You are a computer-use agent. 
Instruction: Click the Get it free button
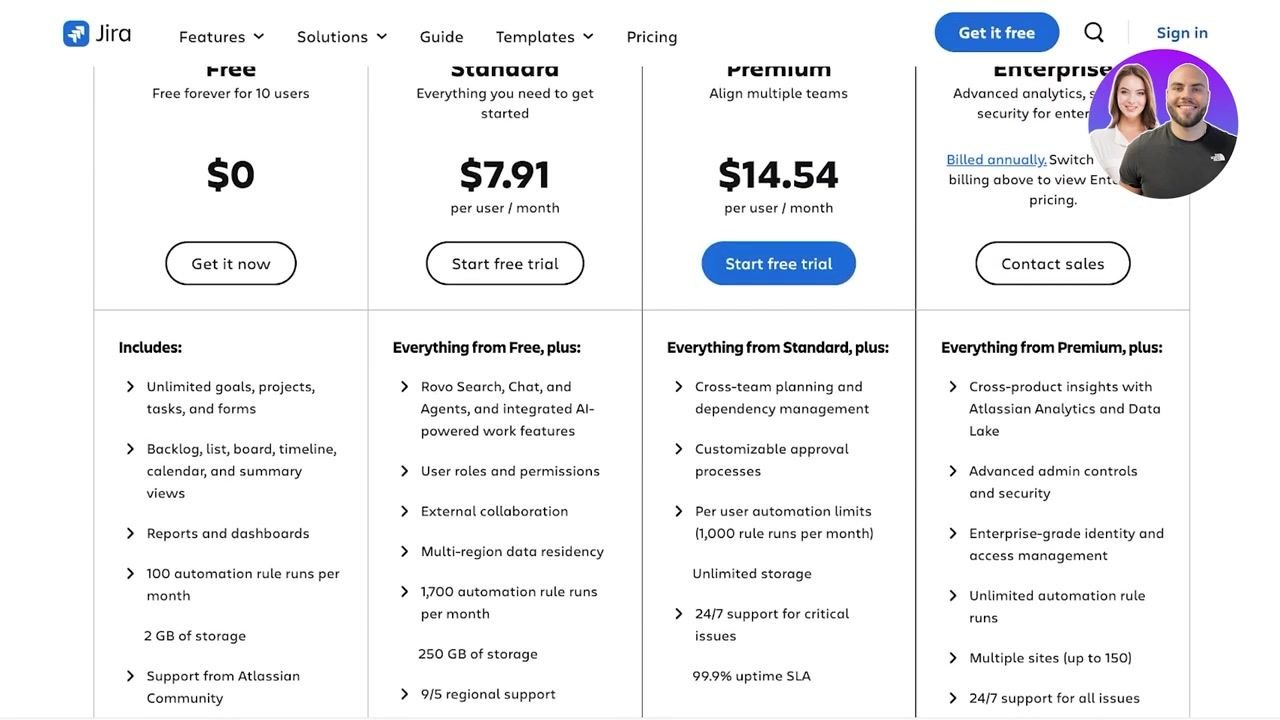tap(997, 32)
